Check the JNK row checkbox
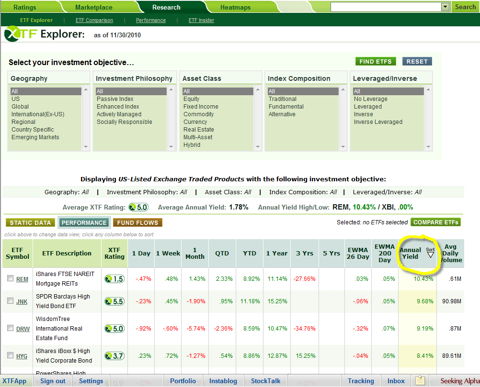The width and height of the screenshot is (480, 387). [x=10, y=301]
